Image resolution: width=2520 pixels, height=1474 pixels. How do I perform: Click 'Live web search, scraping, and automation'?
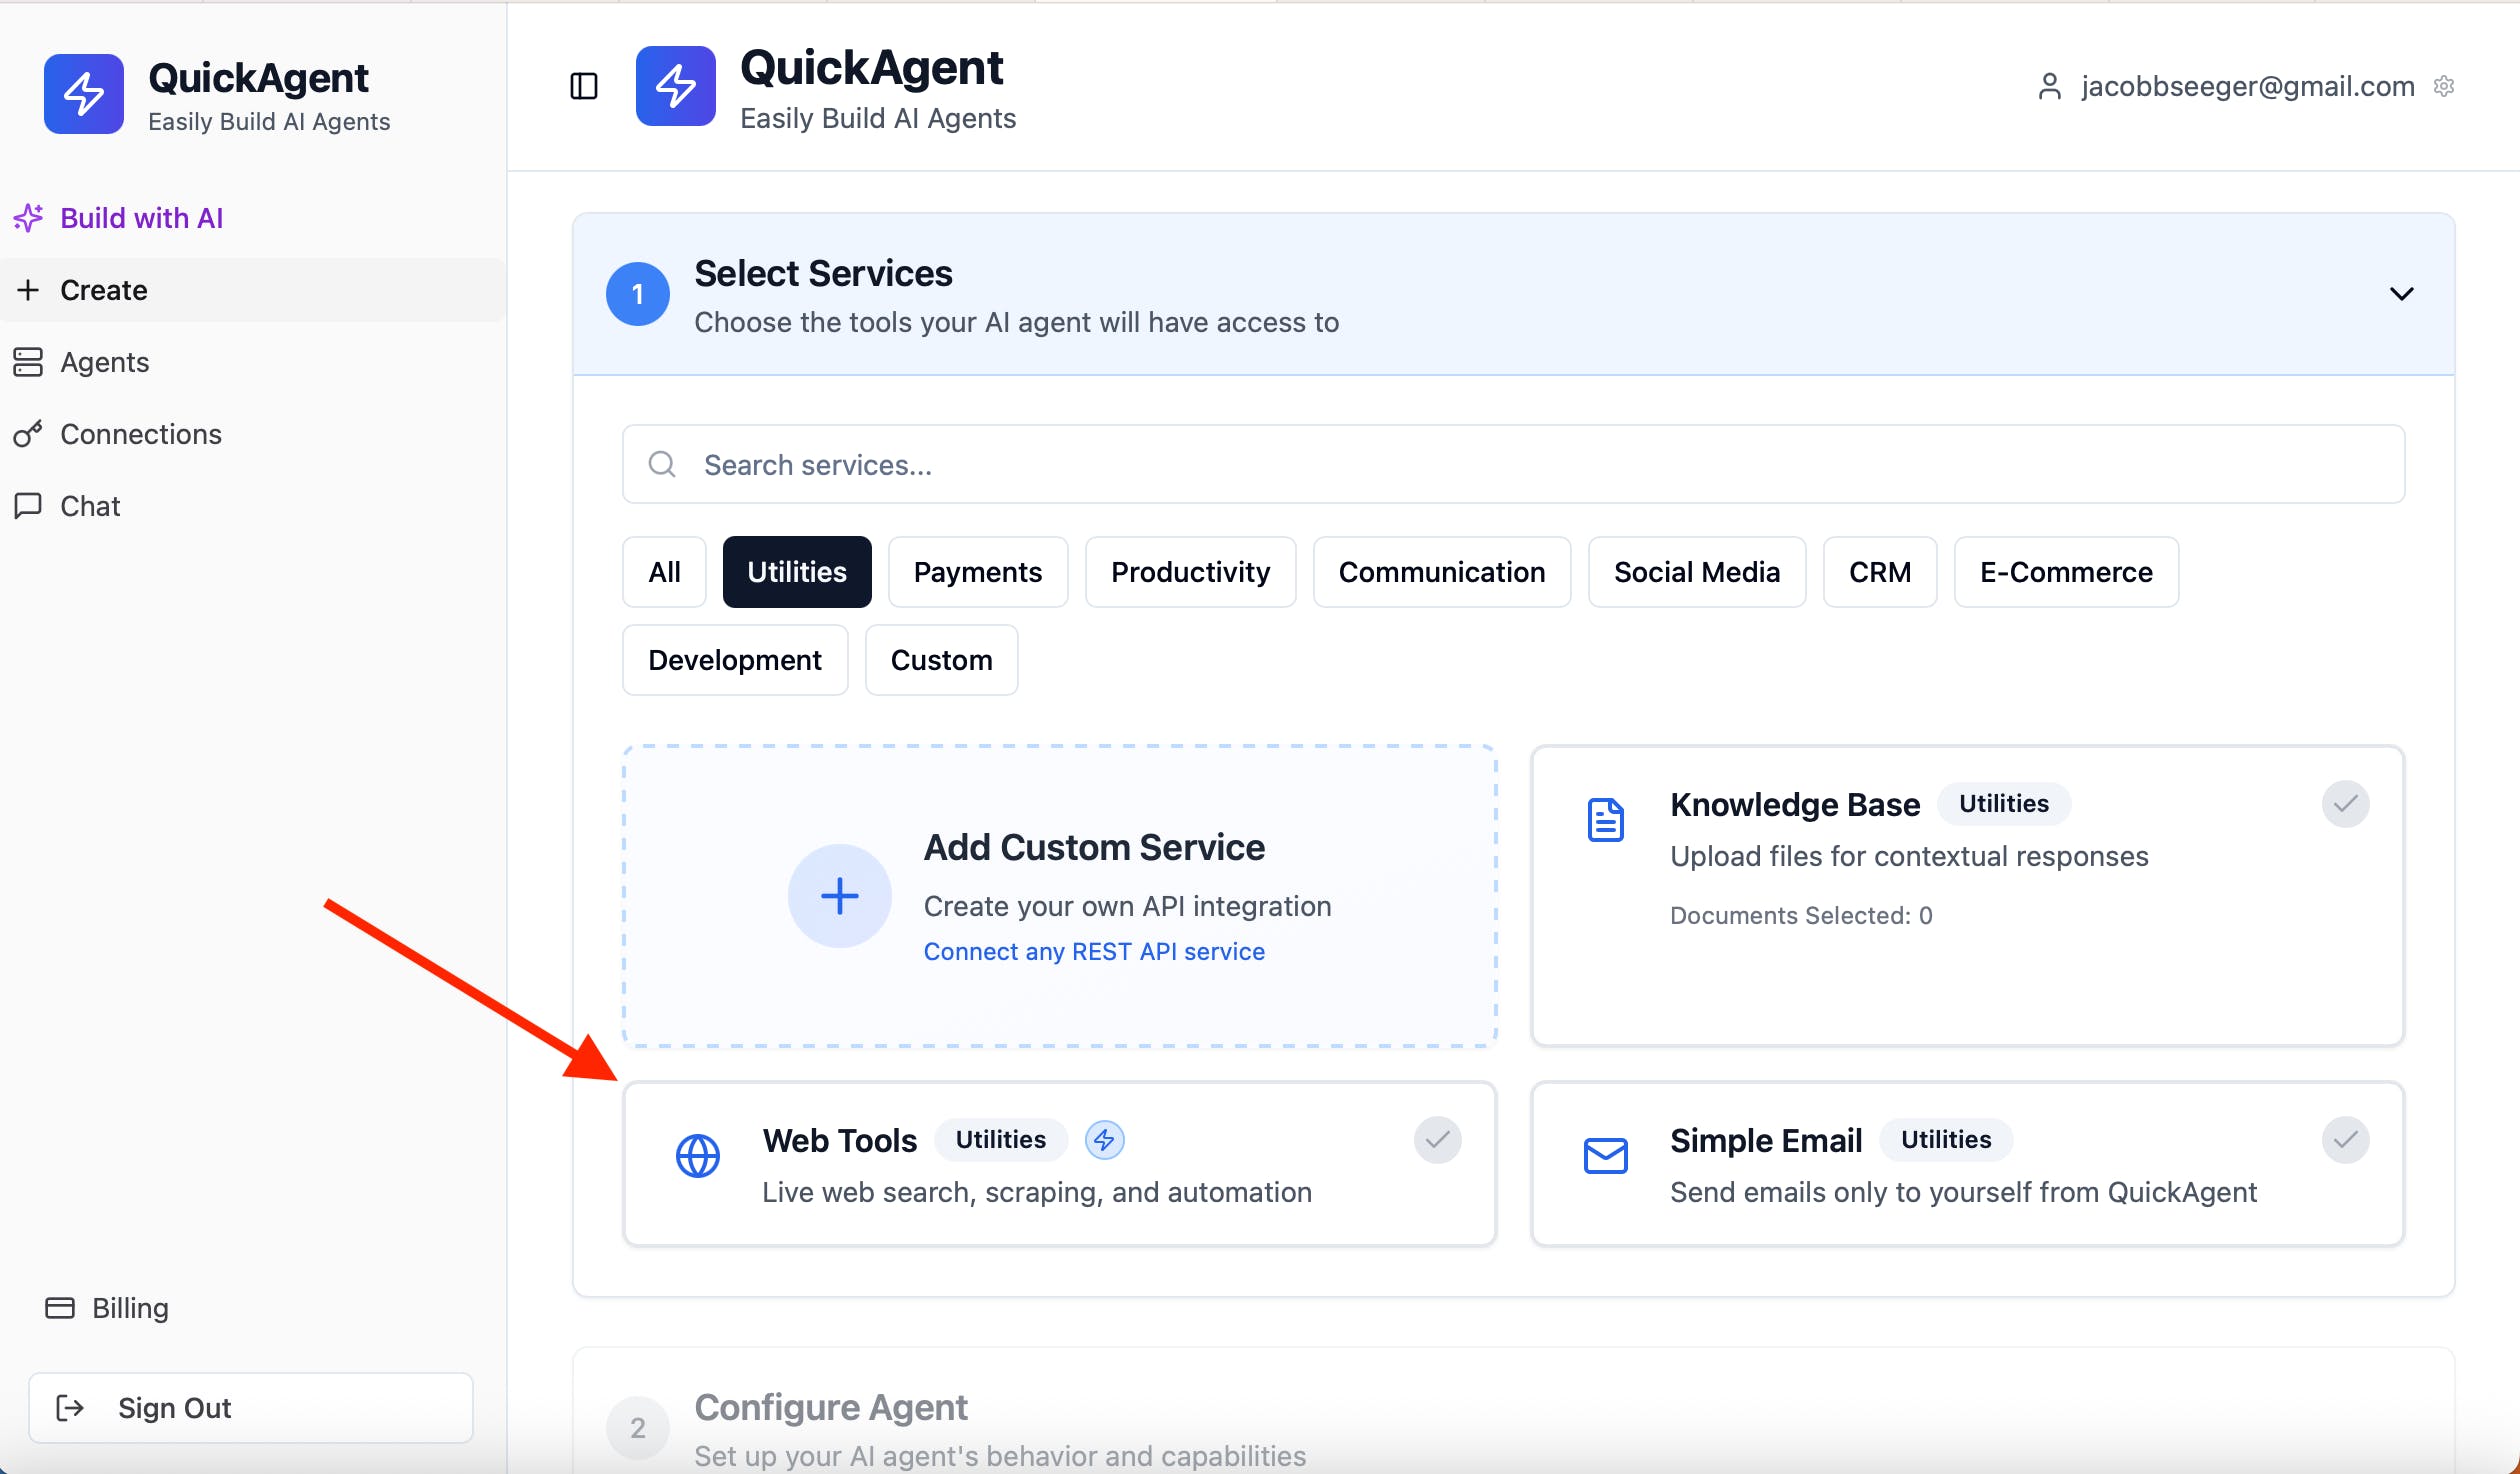[x=1037, y=1192]
